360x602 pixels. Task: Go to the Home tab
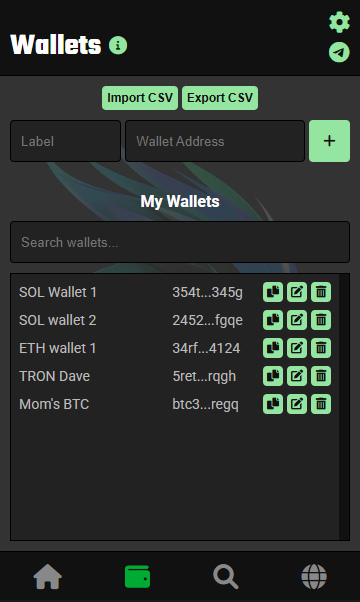[x=48, y=577]
